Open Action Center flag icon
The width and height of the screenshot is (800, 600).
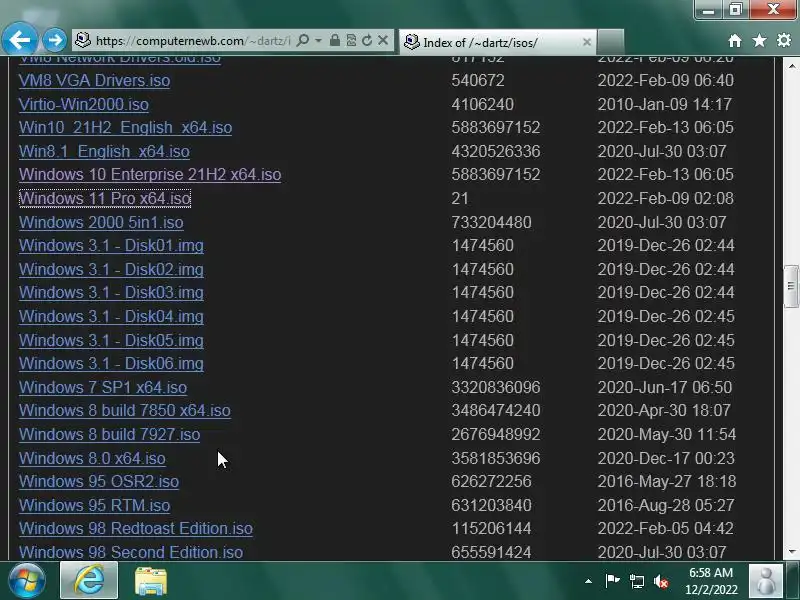pyautogui.click(x=612, y=581)
